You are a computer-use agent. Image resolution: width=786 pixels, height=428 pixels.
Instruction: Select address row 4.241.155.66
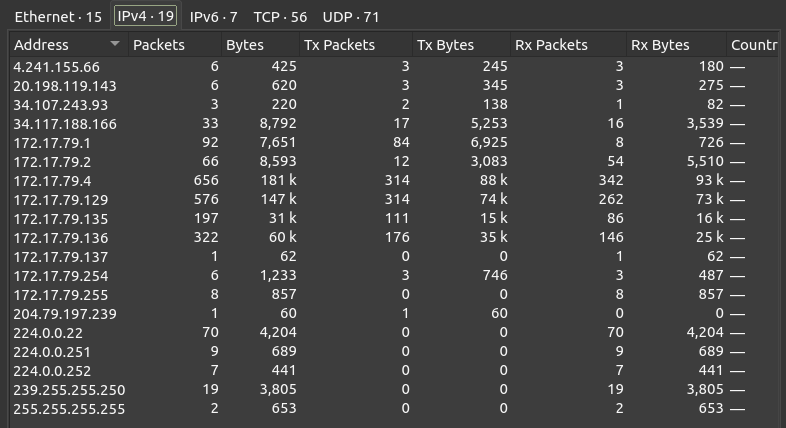57,67
